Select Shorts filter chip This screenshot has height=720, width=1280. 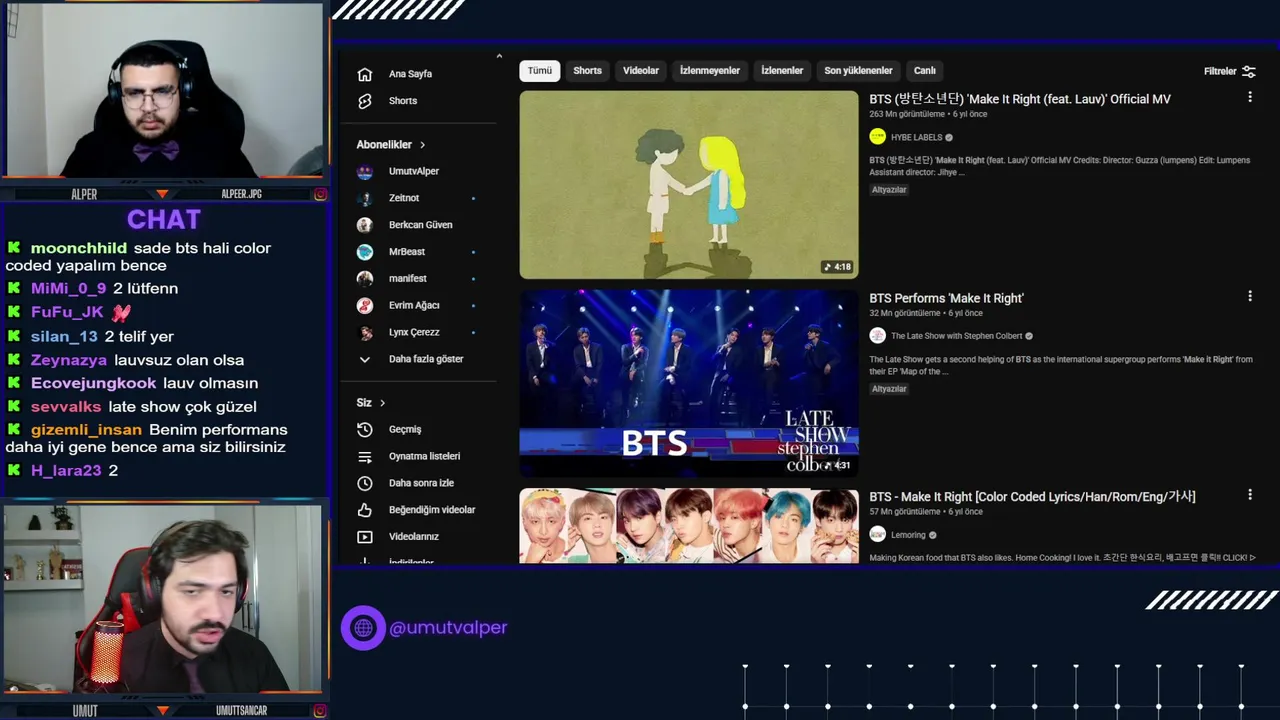point(588,71)
